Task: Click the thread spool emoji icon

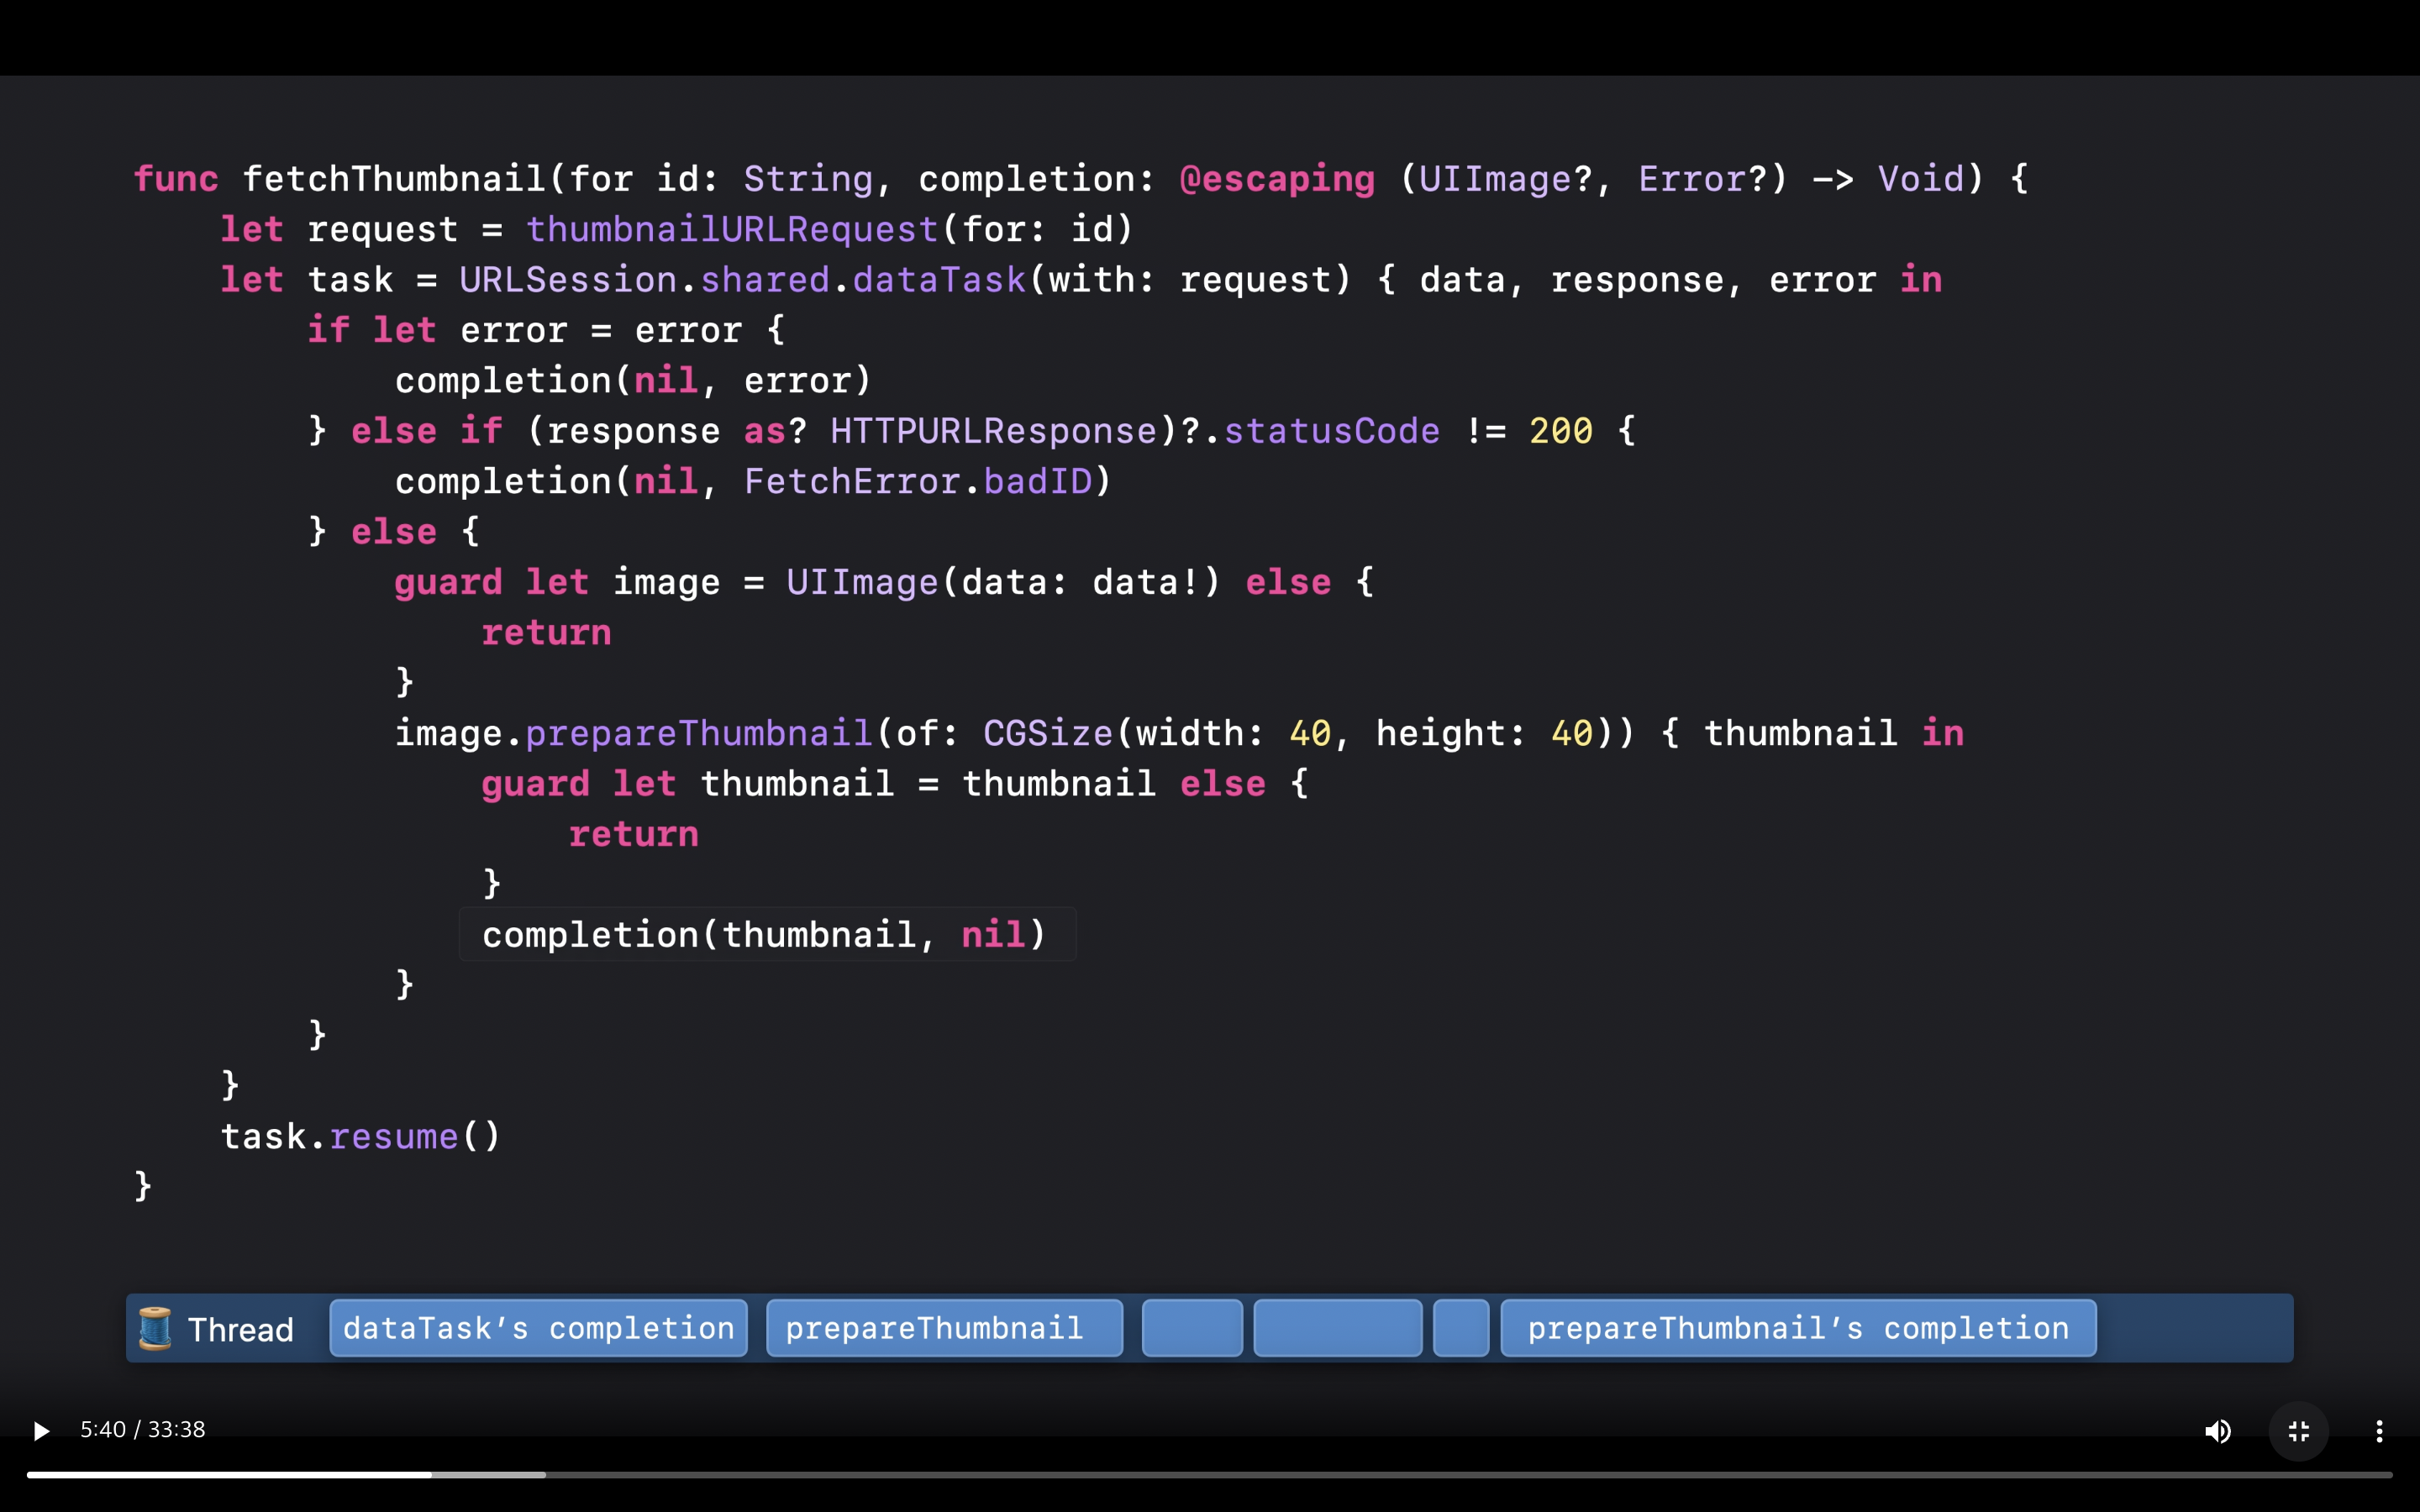Action: pyautogui.click(x=155, y=1328)
